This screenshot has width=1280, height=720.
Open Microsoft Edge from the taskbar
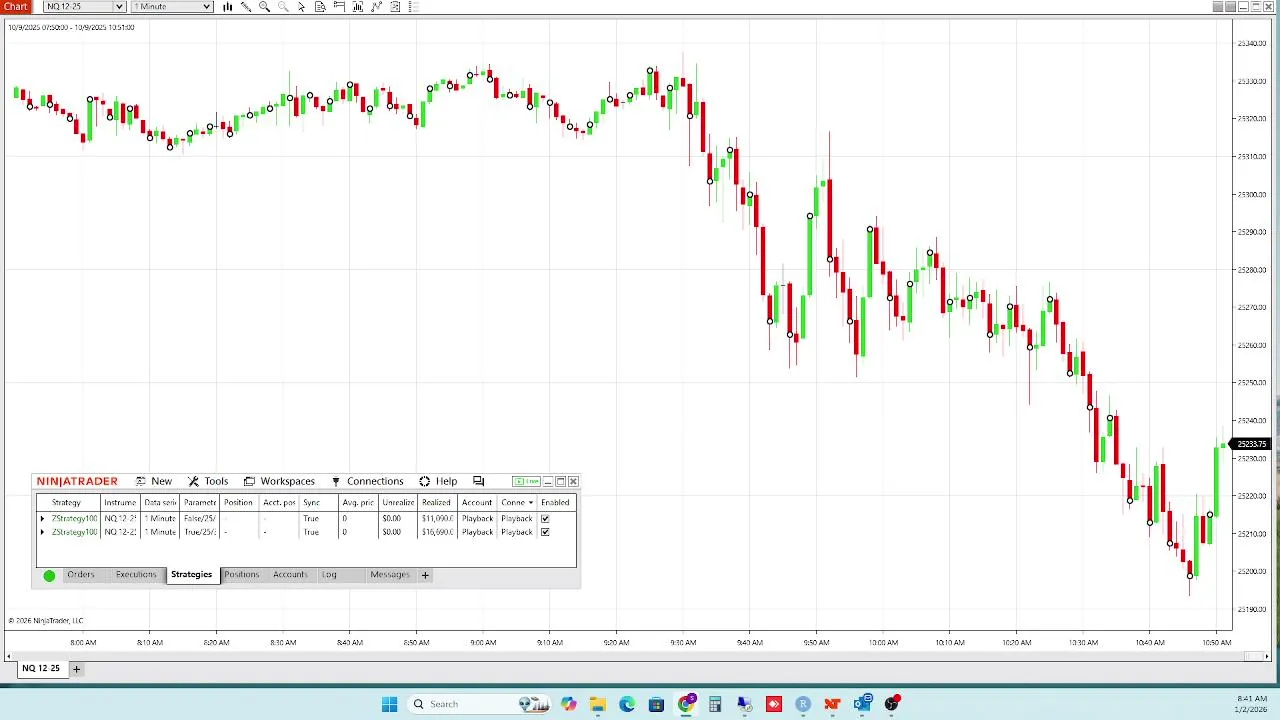click(627, 704)
